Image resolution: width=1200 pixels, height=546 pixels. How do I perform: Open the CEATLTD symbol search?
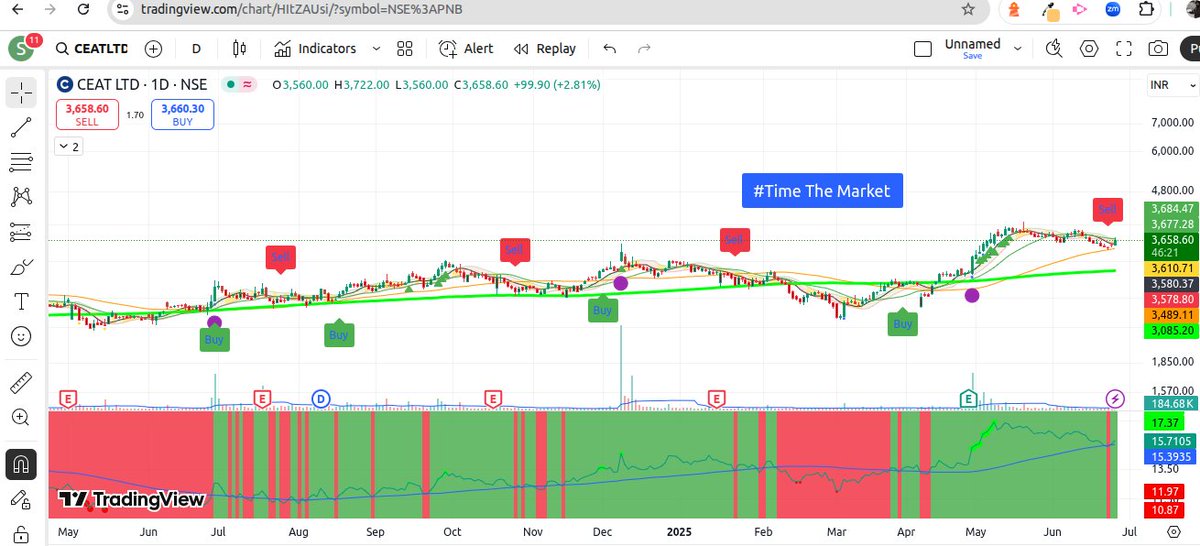(92, 48)
